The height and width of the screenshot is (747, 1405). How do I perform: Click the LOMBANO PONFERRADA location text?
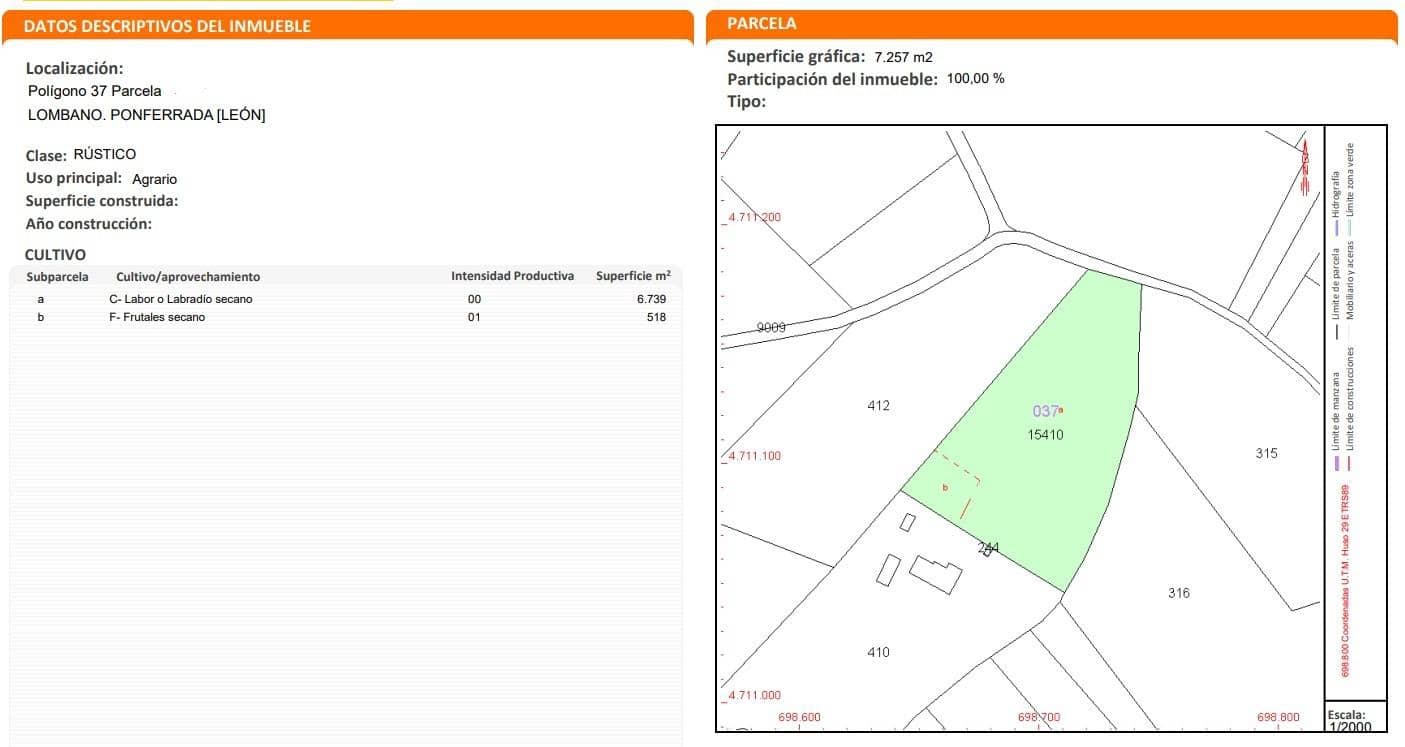pos(146,114)
